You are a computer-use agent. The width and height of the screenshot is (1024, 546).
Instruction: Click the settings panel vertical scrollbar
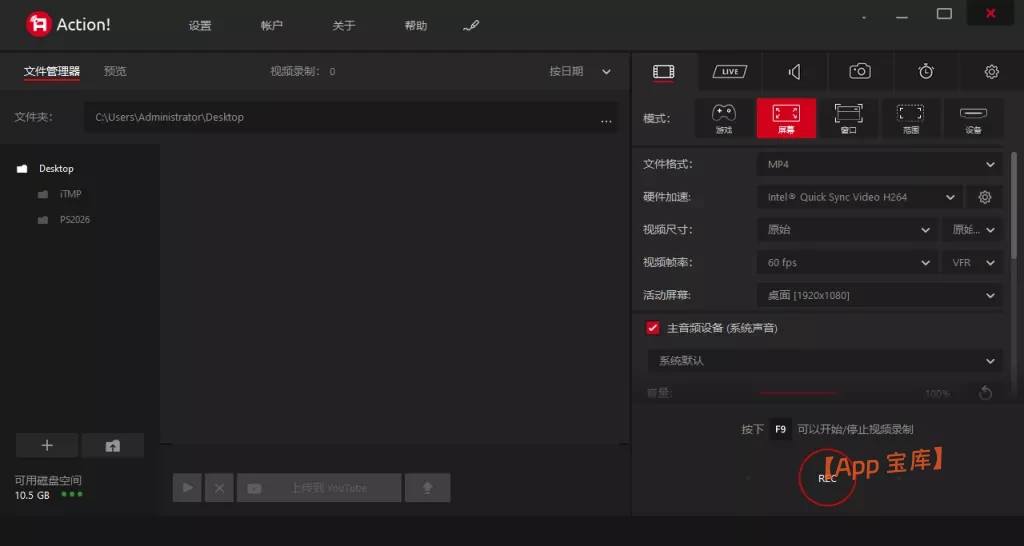pyautogui.click(x=1014, y=204)
